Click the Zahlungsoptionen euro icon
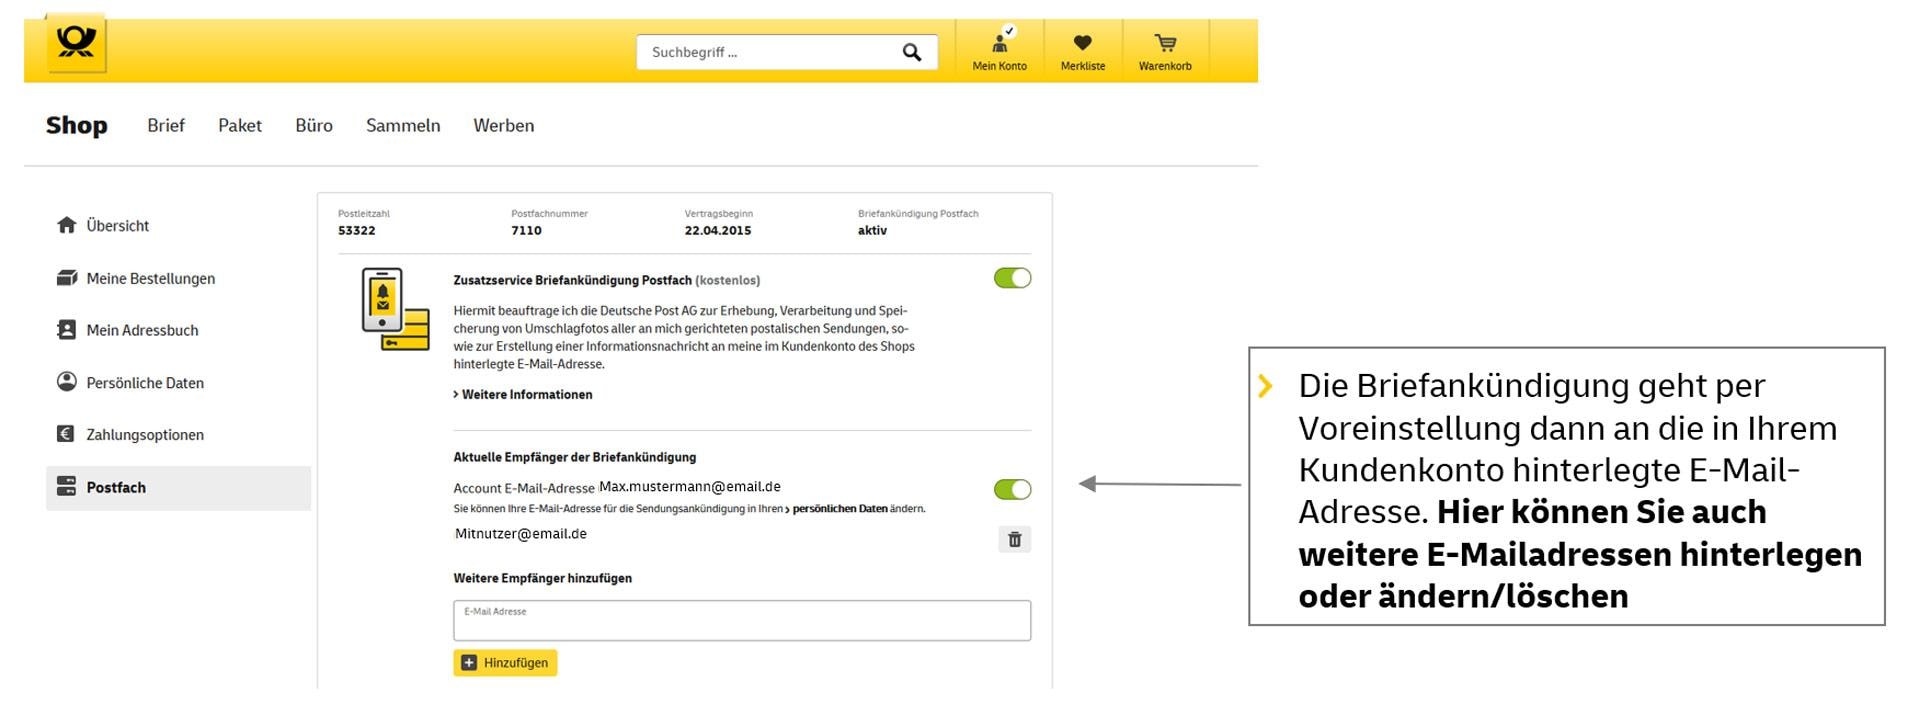1908x704 pixels. click(x=66, y=434)
